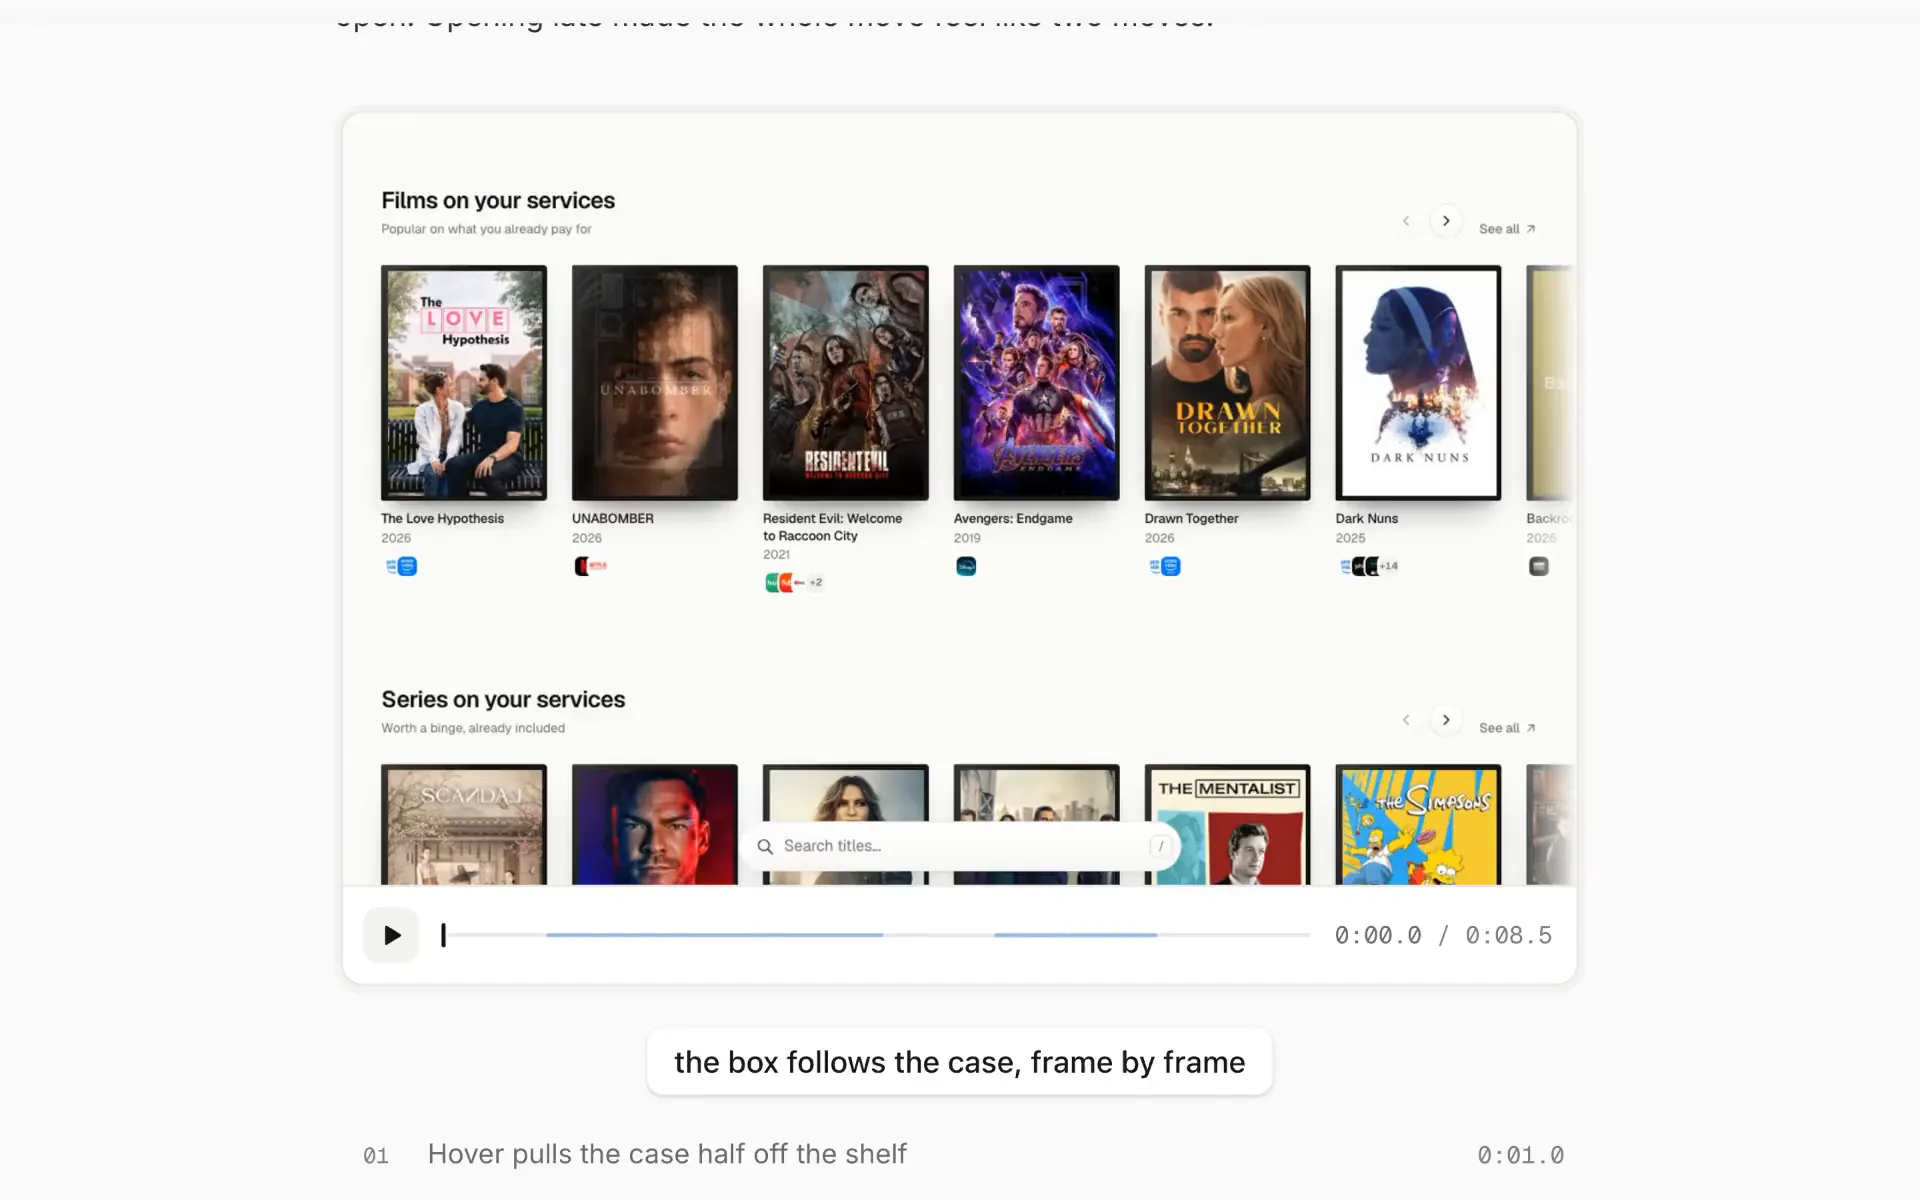Open See all for Series on your services

(1507, 728)
